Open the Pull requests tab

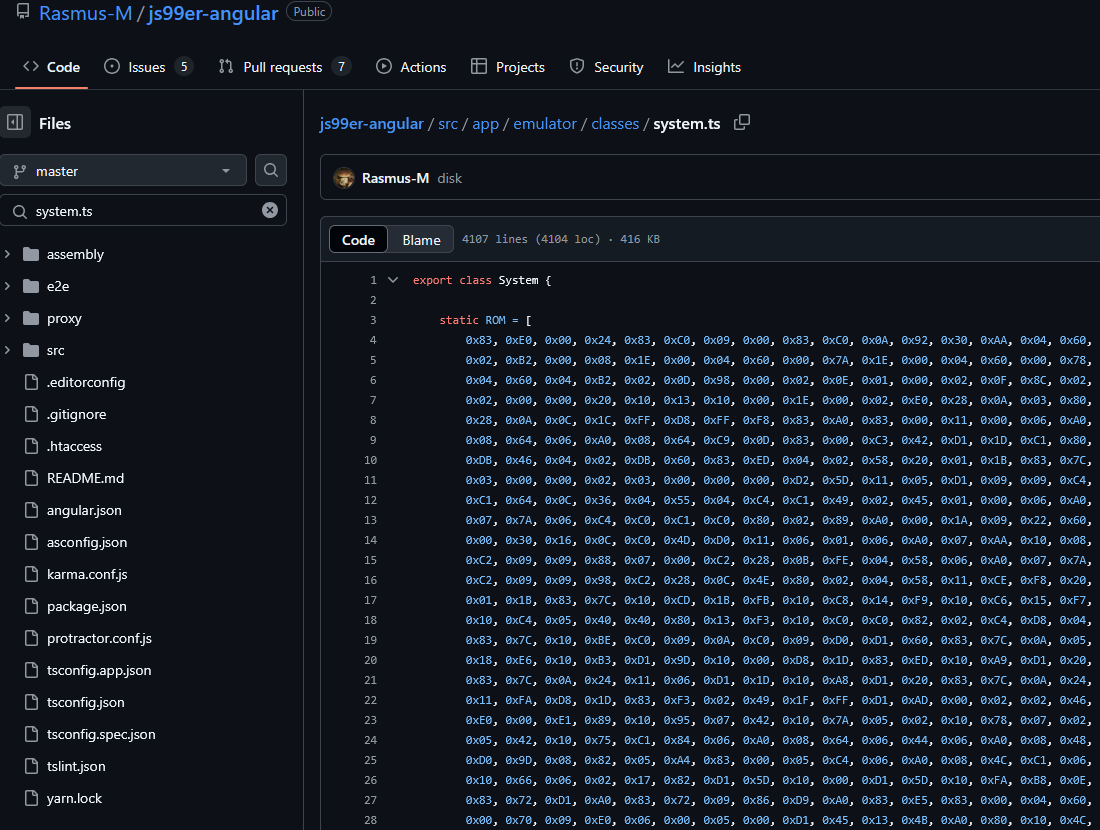(284, 67)
